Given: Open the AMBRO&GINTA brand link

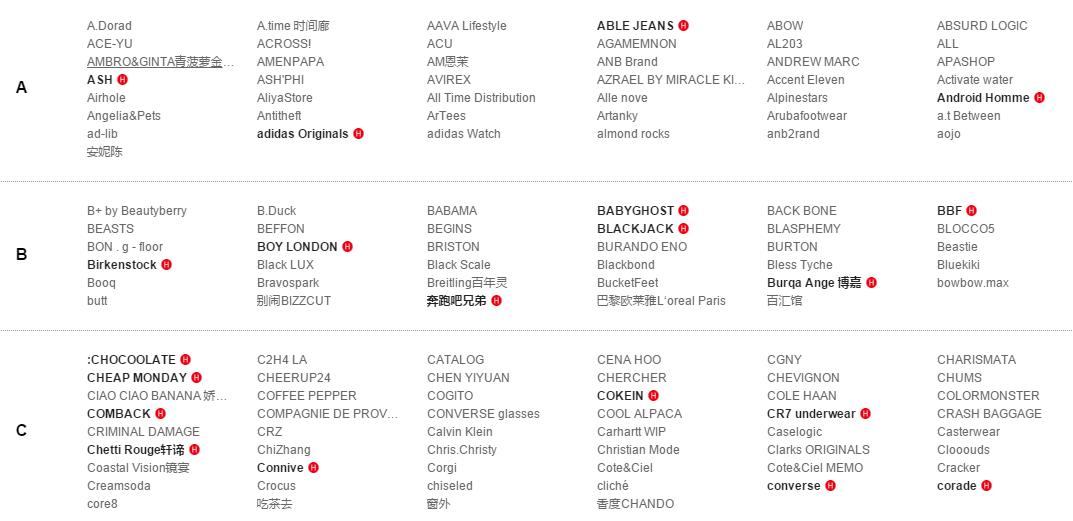Looking at the screenshot, I should pyautogui.click(x=160, y=62).
